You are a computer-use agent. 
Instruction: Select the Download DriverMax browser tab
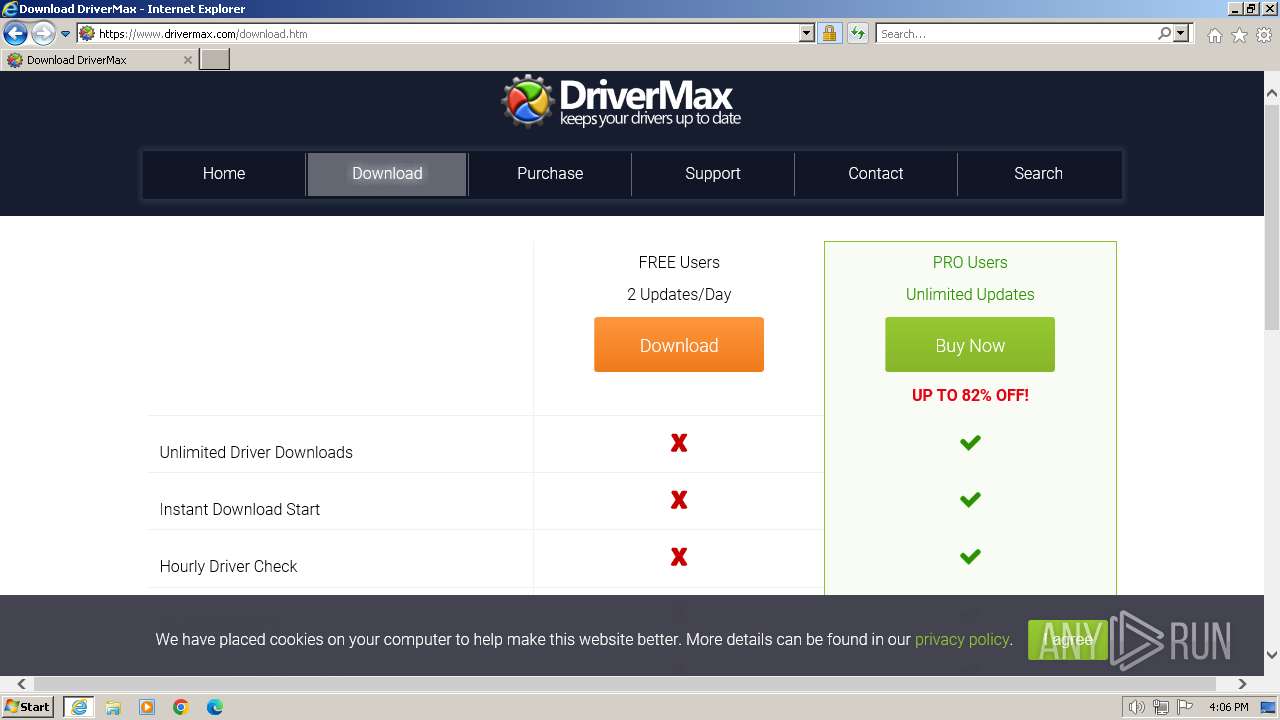click(x=99, y=60)
